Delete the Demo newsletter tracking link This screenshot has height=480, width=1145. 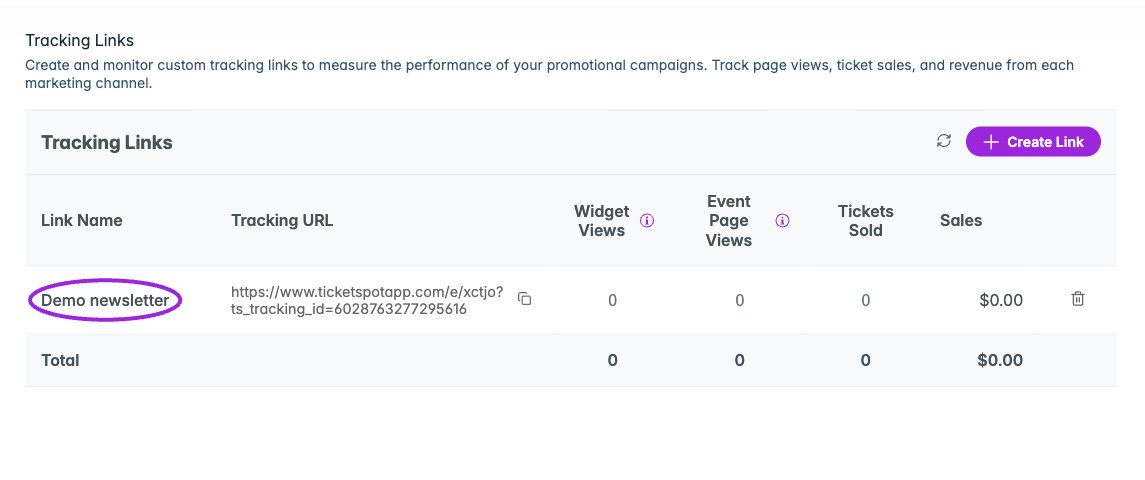1077,298
